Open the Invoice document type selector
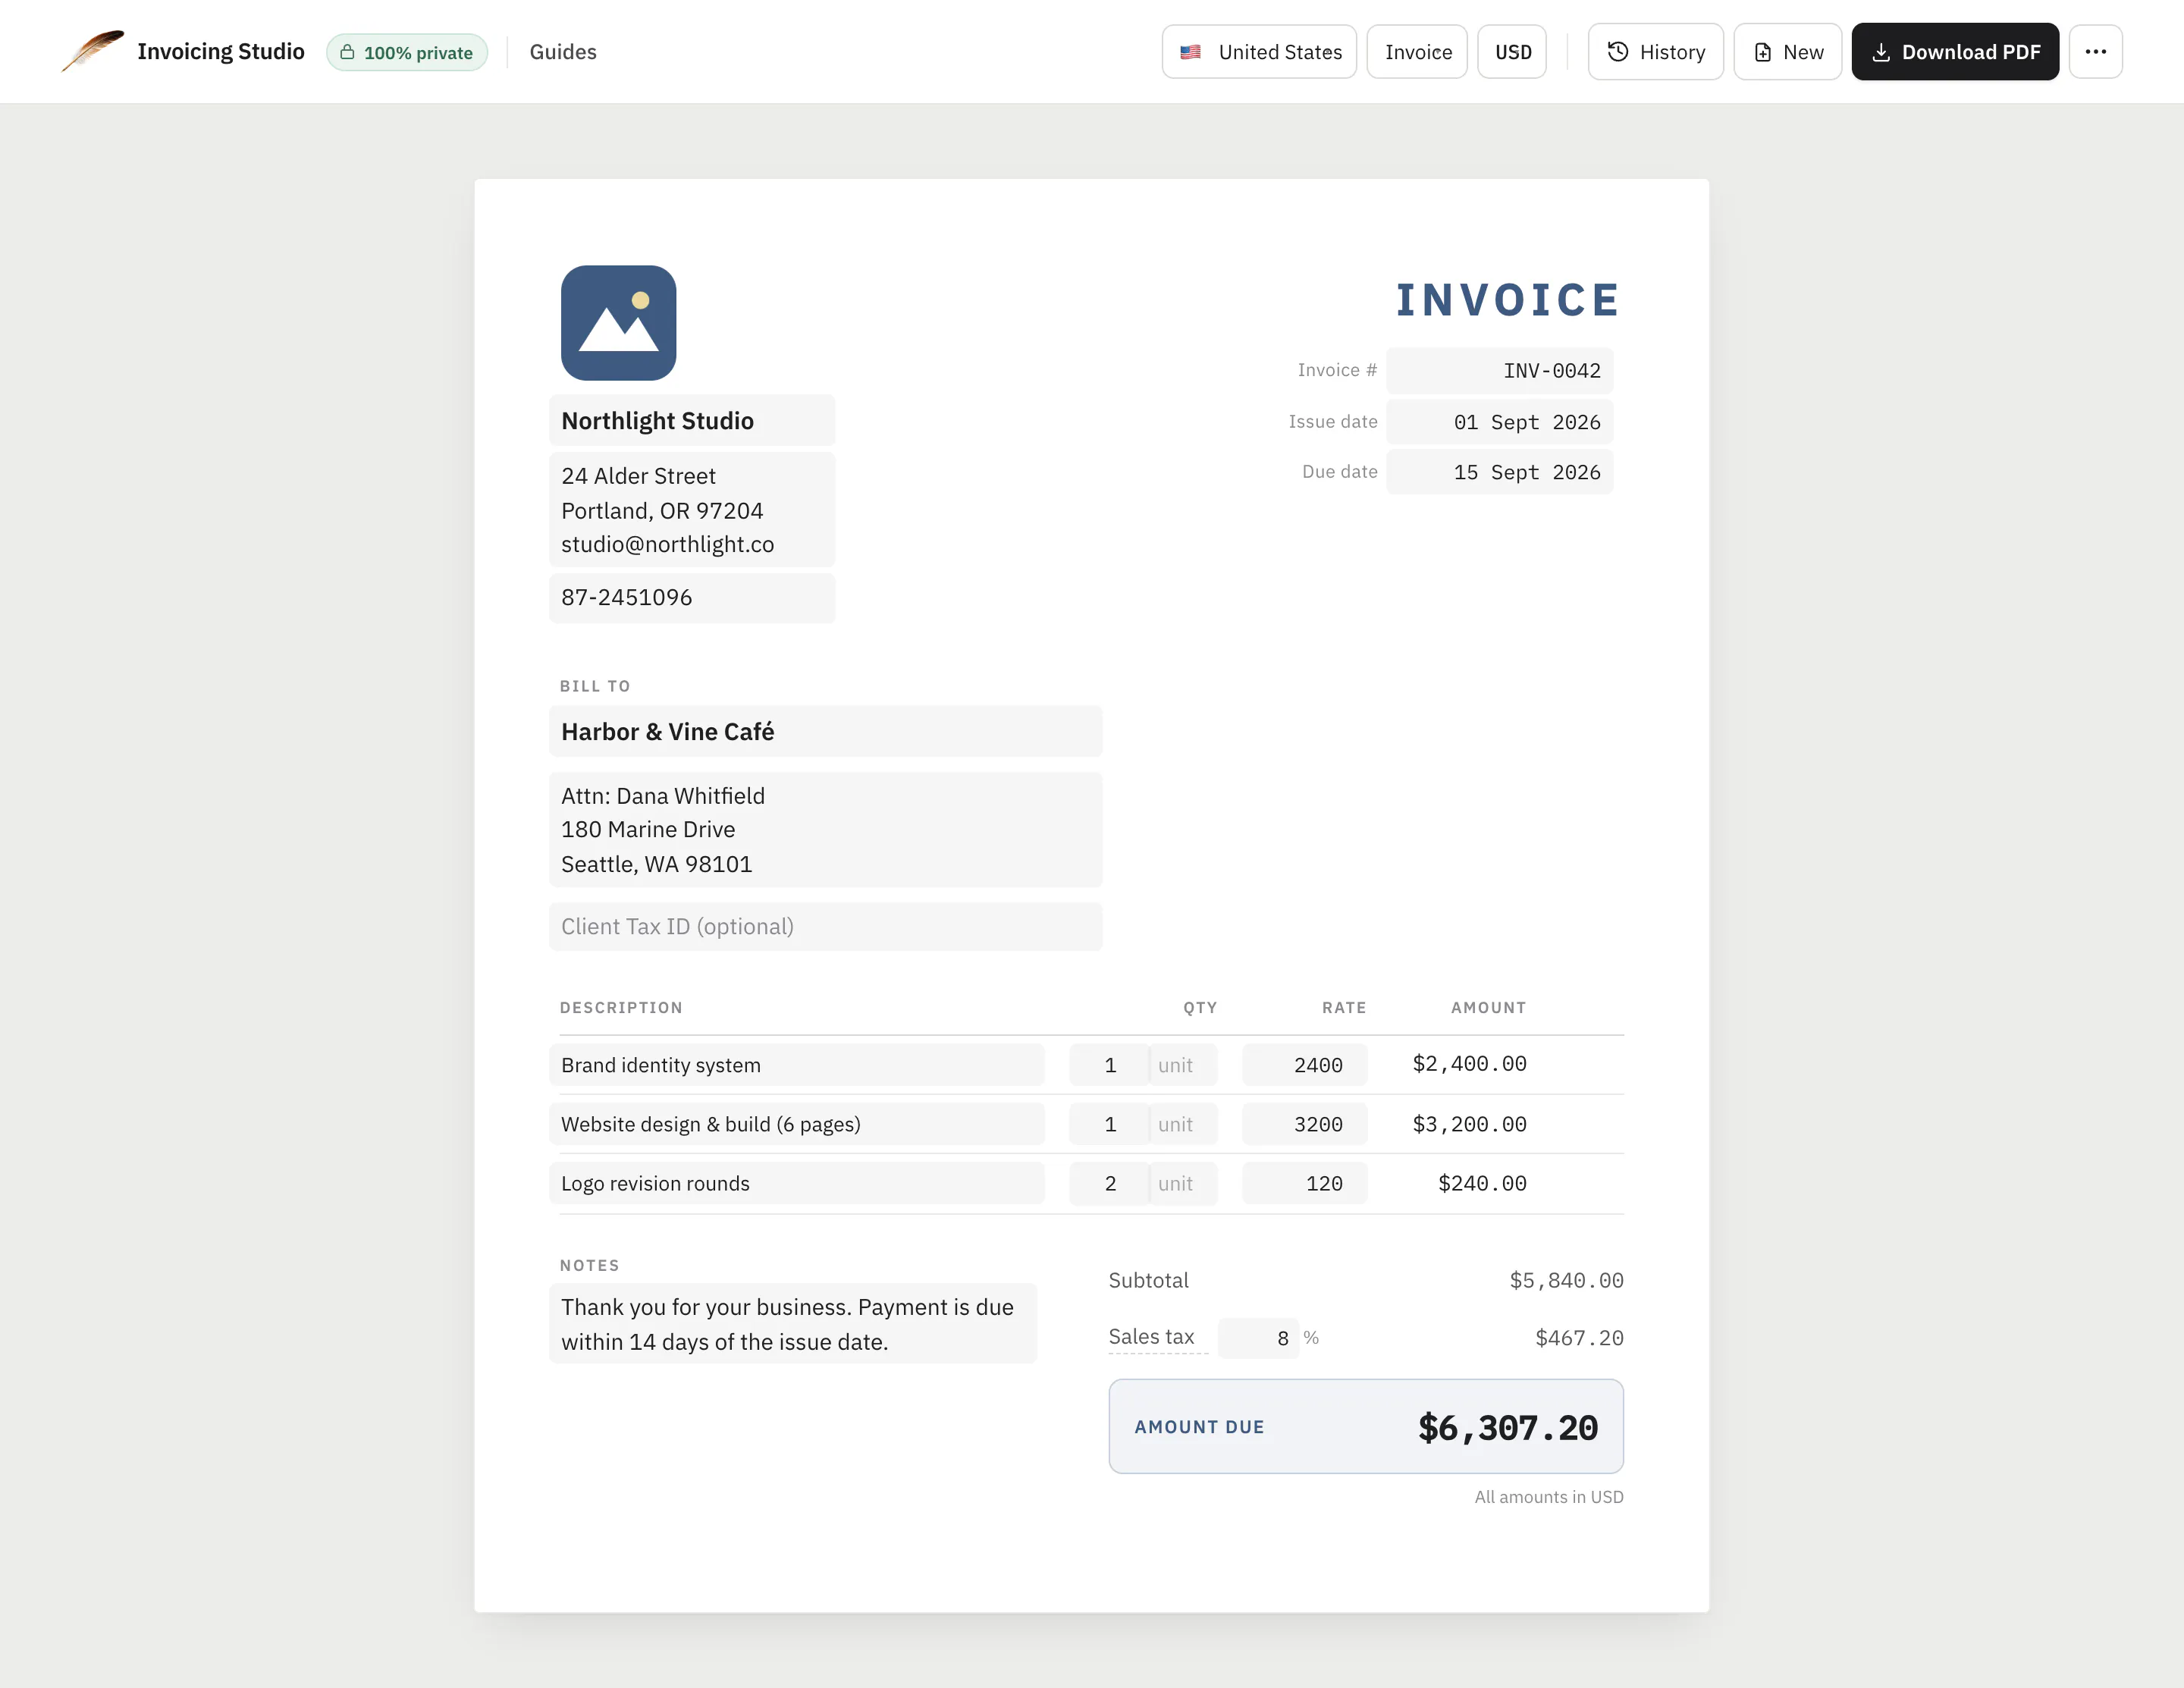The width and height of the screenshot is (2184, 1688). (x=1417, y=52)
